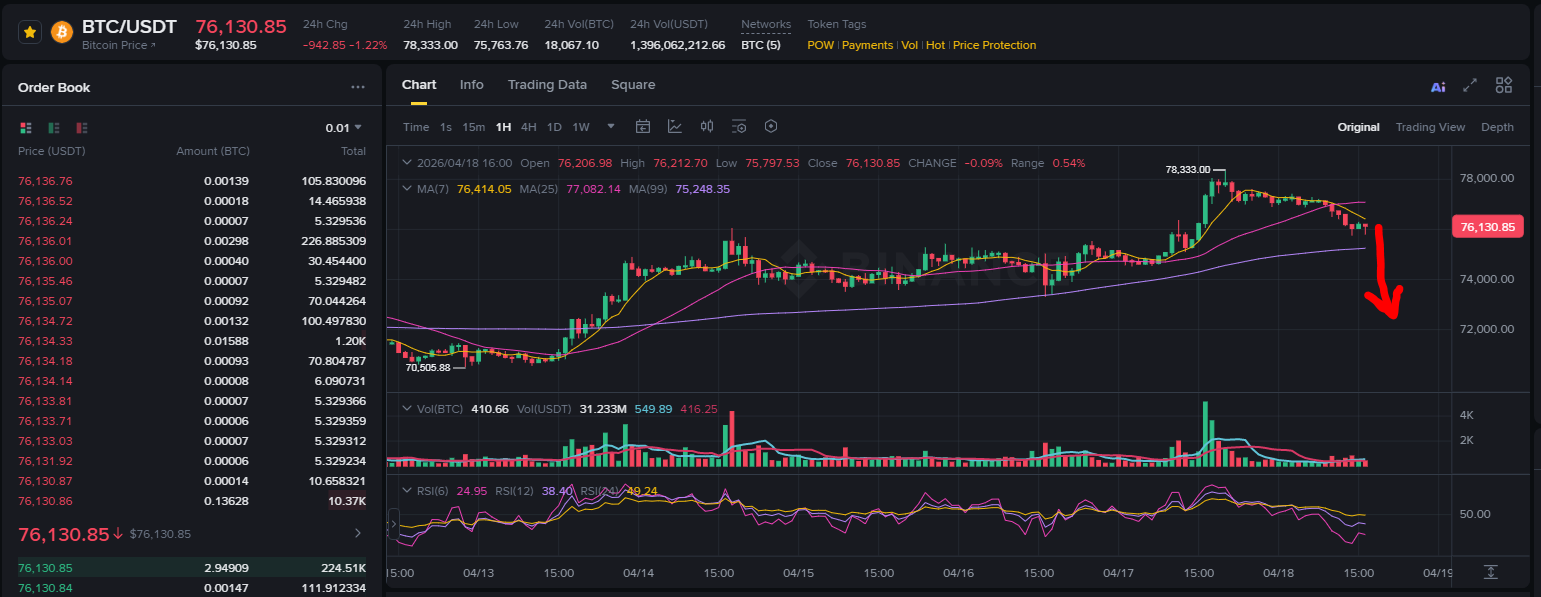Open the hexagon chart settings icon
The width and height of the screenshot is (1541, 597).
(x=771, y=127)
